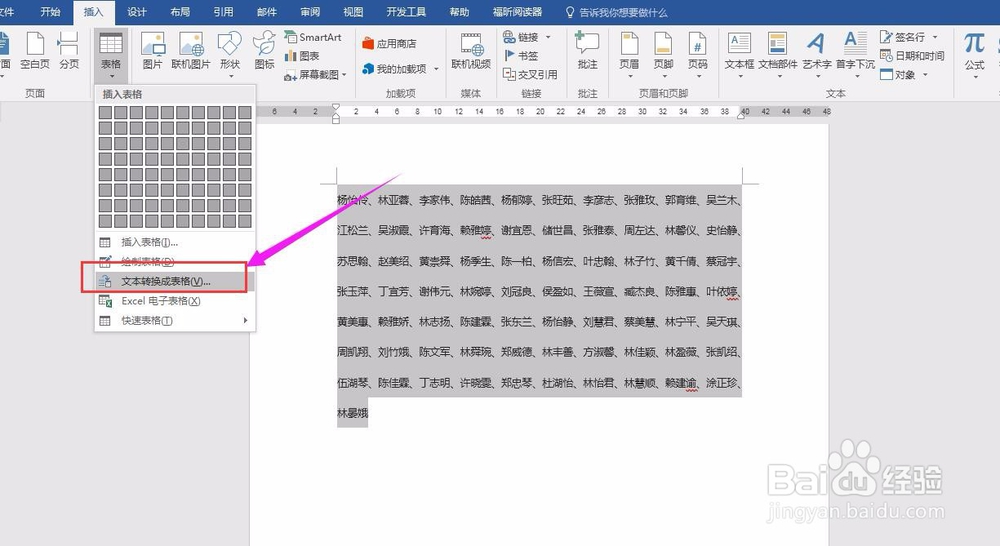The height and width of the screenshot is (546, 1000).
Task: Switch to the 视图 ribbon tab
Action: tap(353, 11)
